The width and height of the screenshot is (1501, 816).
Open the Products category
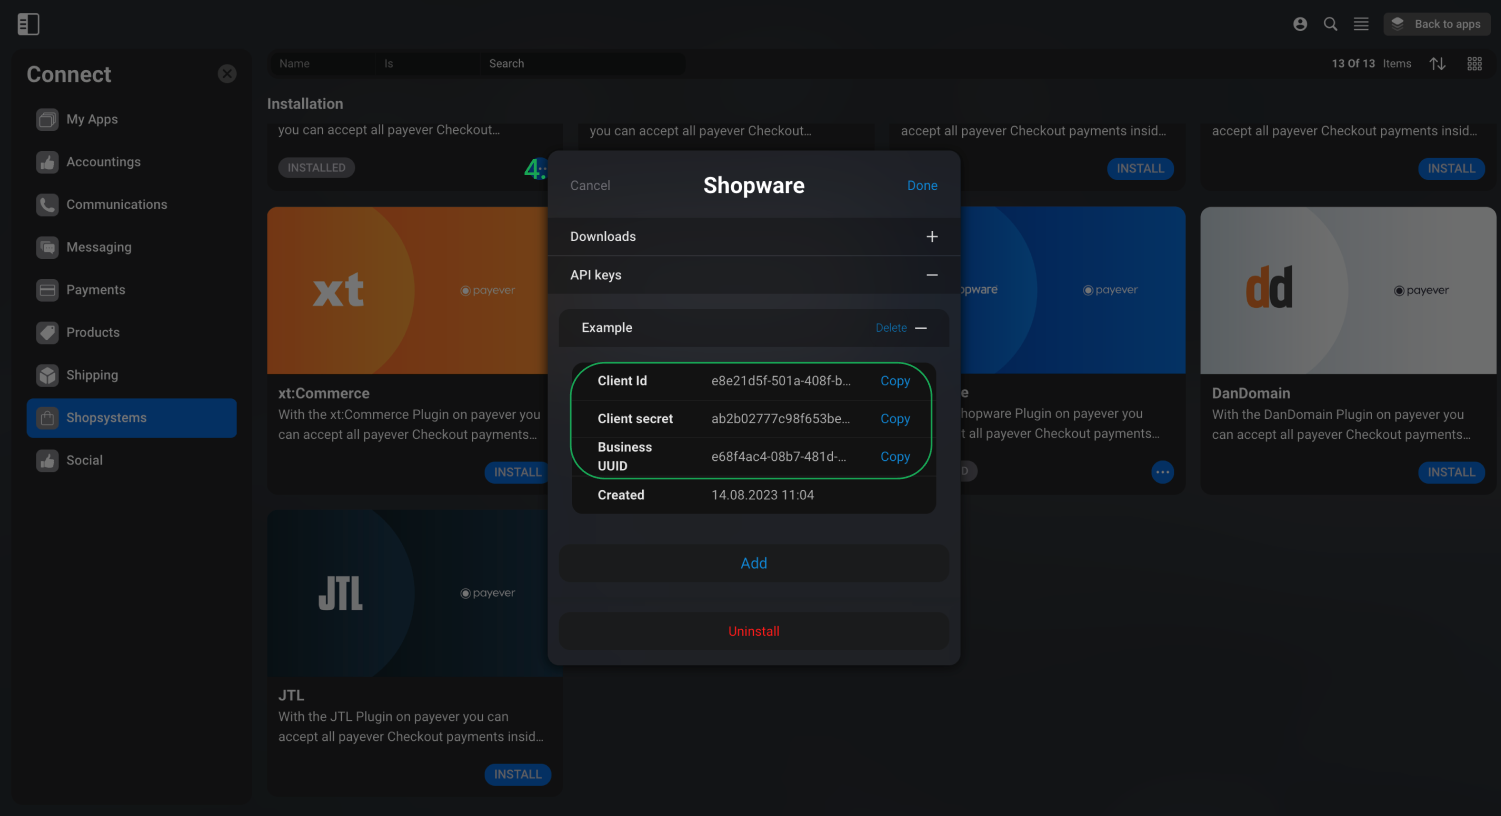tap(131, 332)
